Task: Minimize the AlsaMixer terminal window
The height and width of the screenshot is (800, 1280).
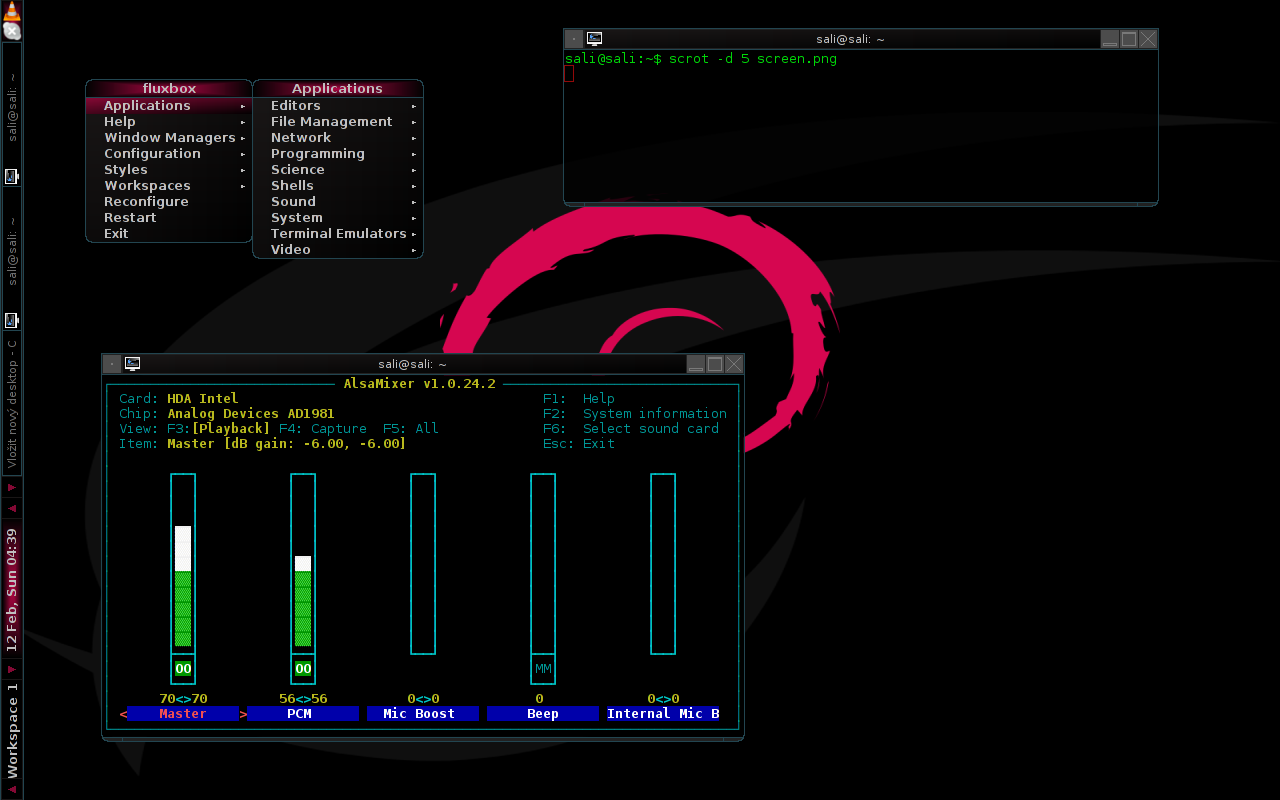Action: pos(696,364)
